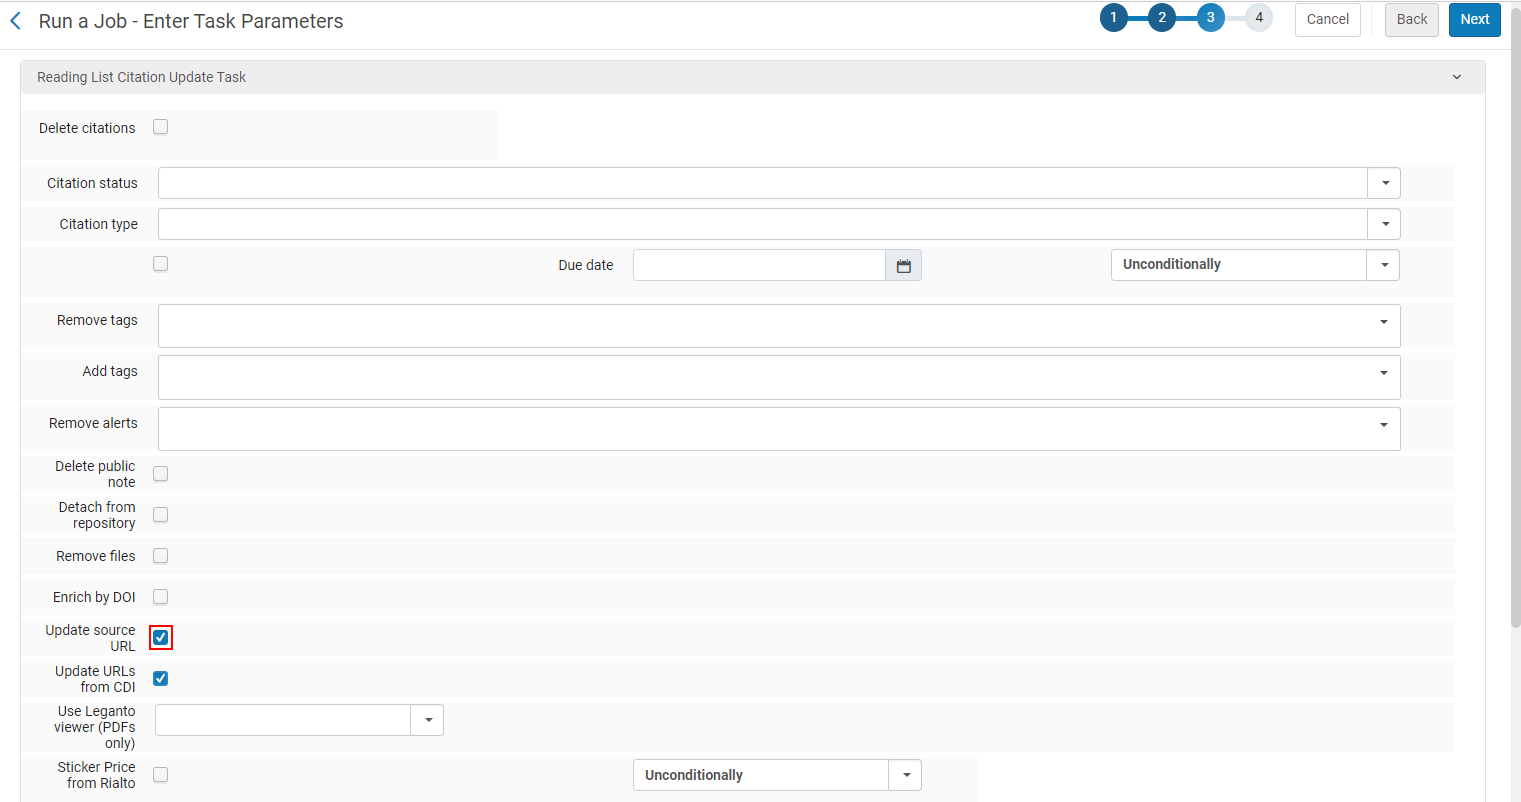Uncheck Update source URL

point(160,638)
